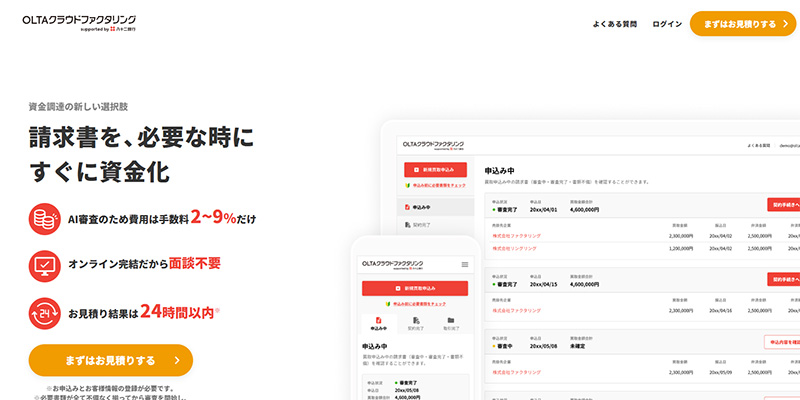
Task: Open 株式会社ファクタリング link in the 20xx/04/01 application
Action: [x=516, y=236]
